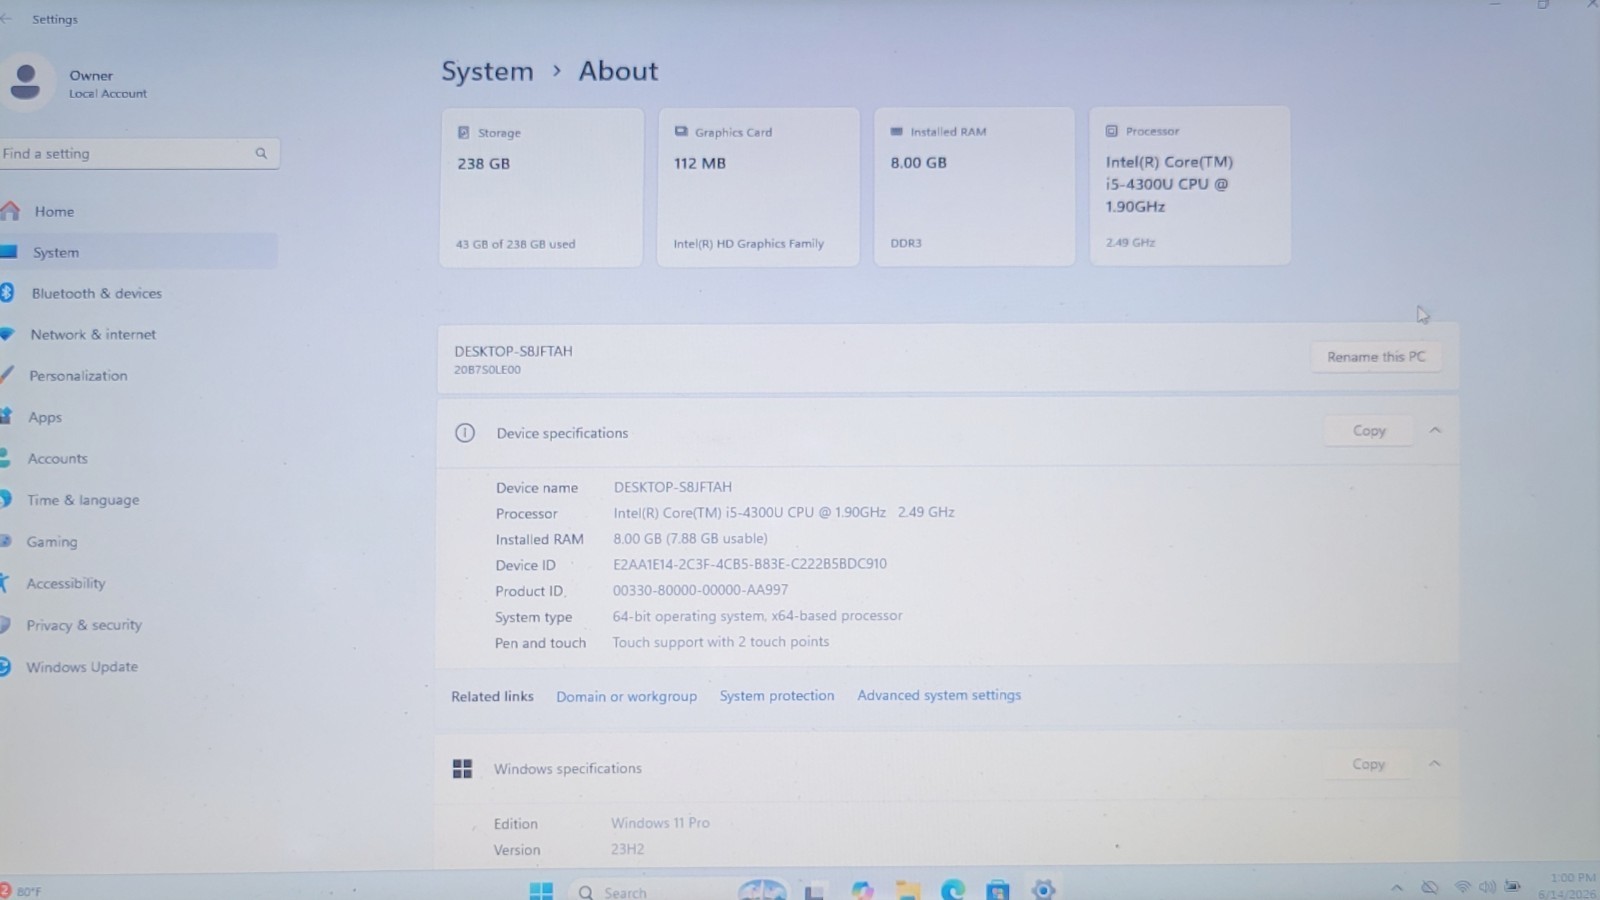
Task: Click the device name DESKTOP-S8JFTAH heading
Action: [x=513, y=351]
